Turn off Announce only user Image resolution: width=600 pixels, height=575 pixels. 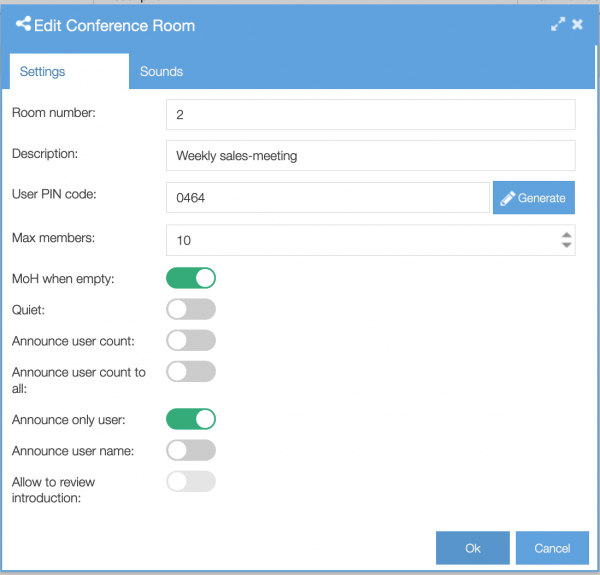tap(191, 419)
